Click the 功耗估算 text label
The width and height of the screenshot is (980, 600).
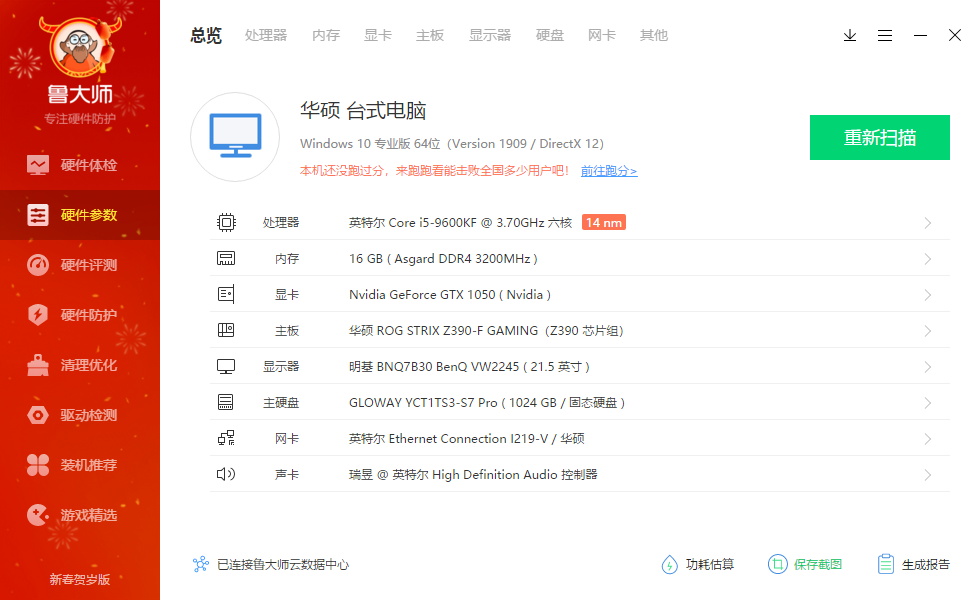[710, 564]
